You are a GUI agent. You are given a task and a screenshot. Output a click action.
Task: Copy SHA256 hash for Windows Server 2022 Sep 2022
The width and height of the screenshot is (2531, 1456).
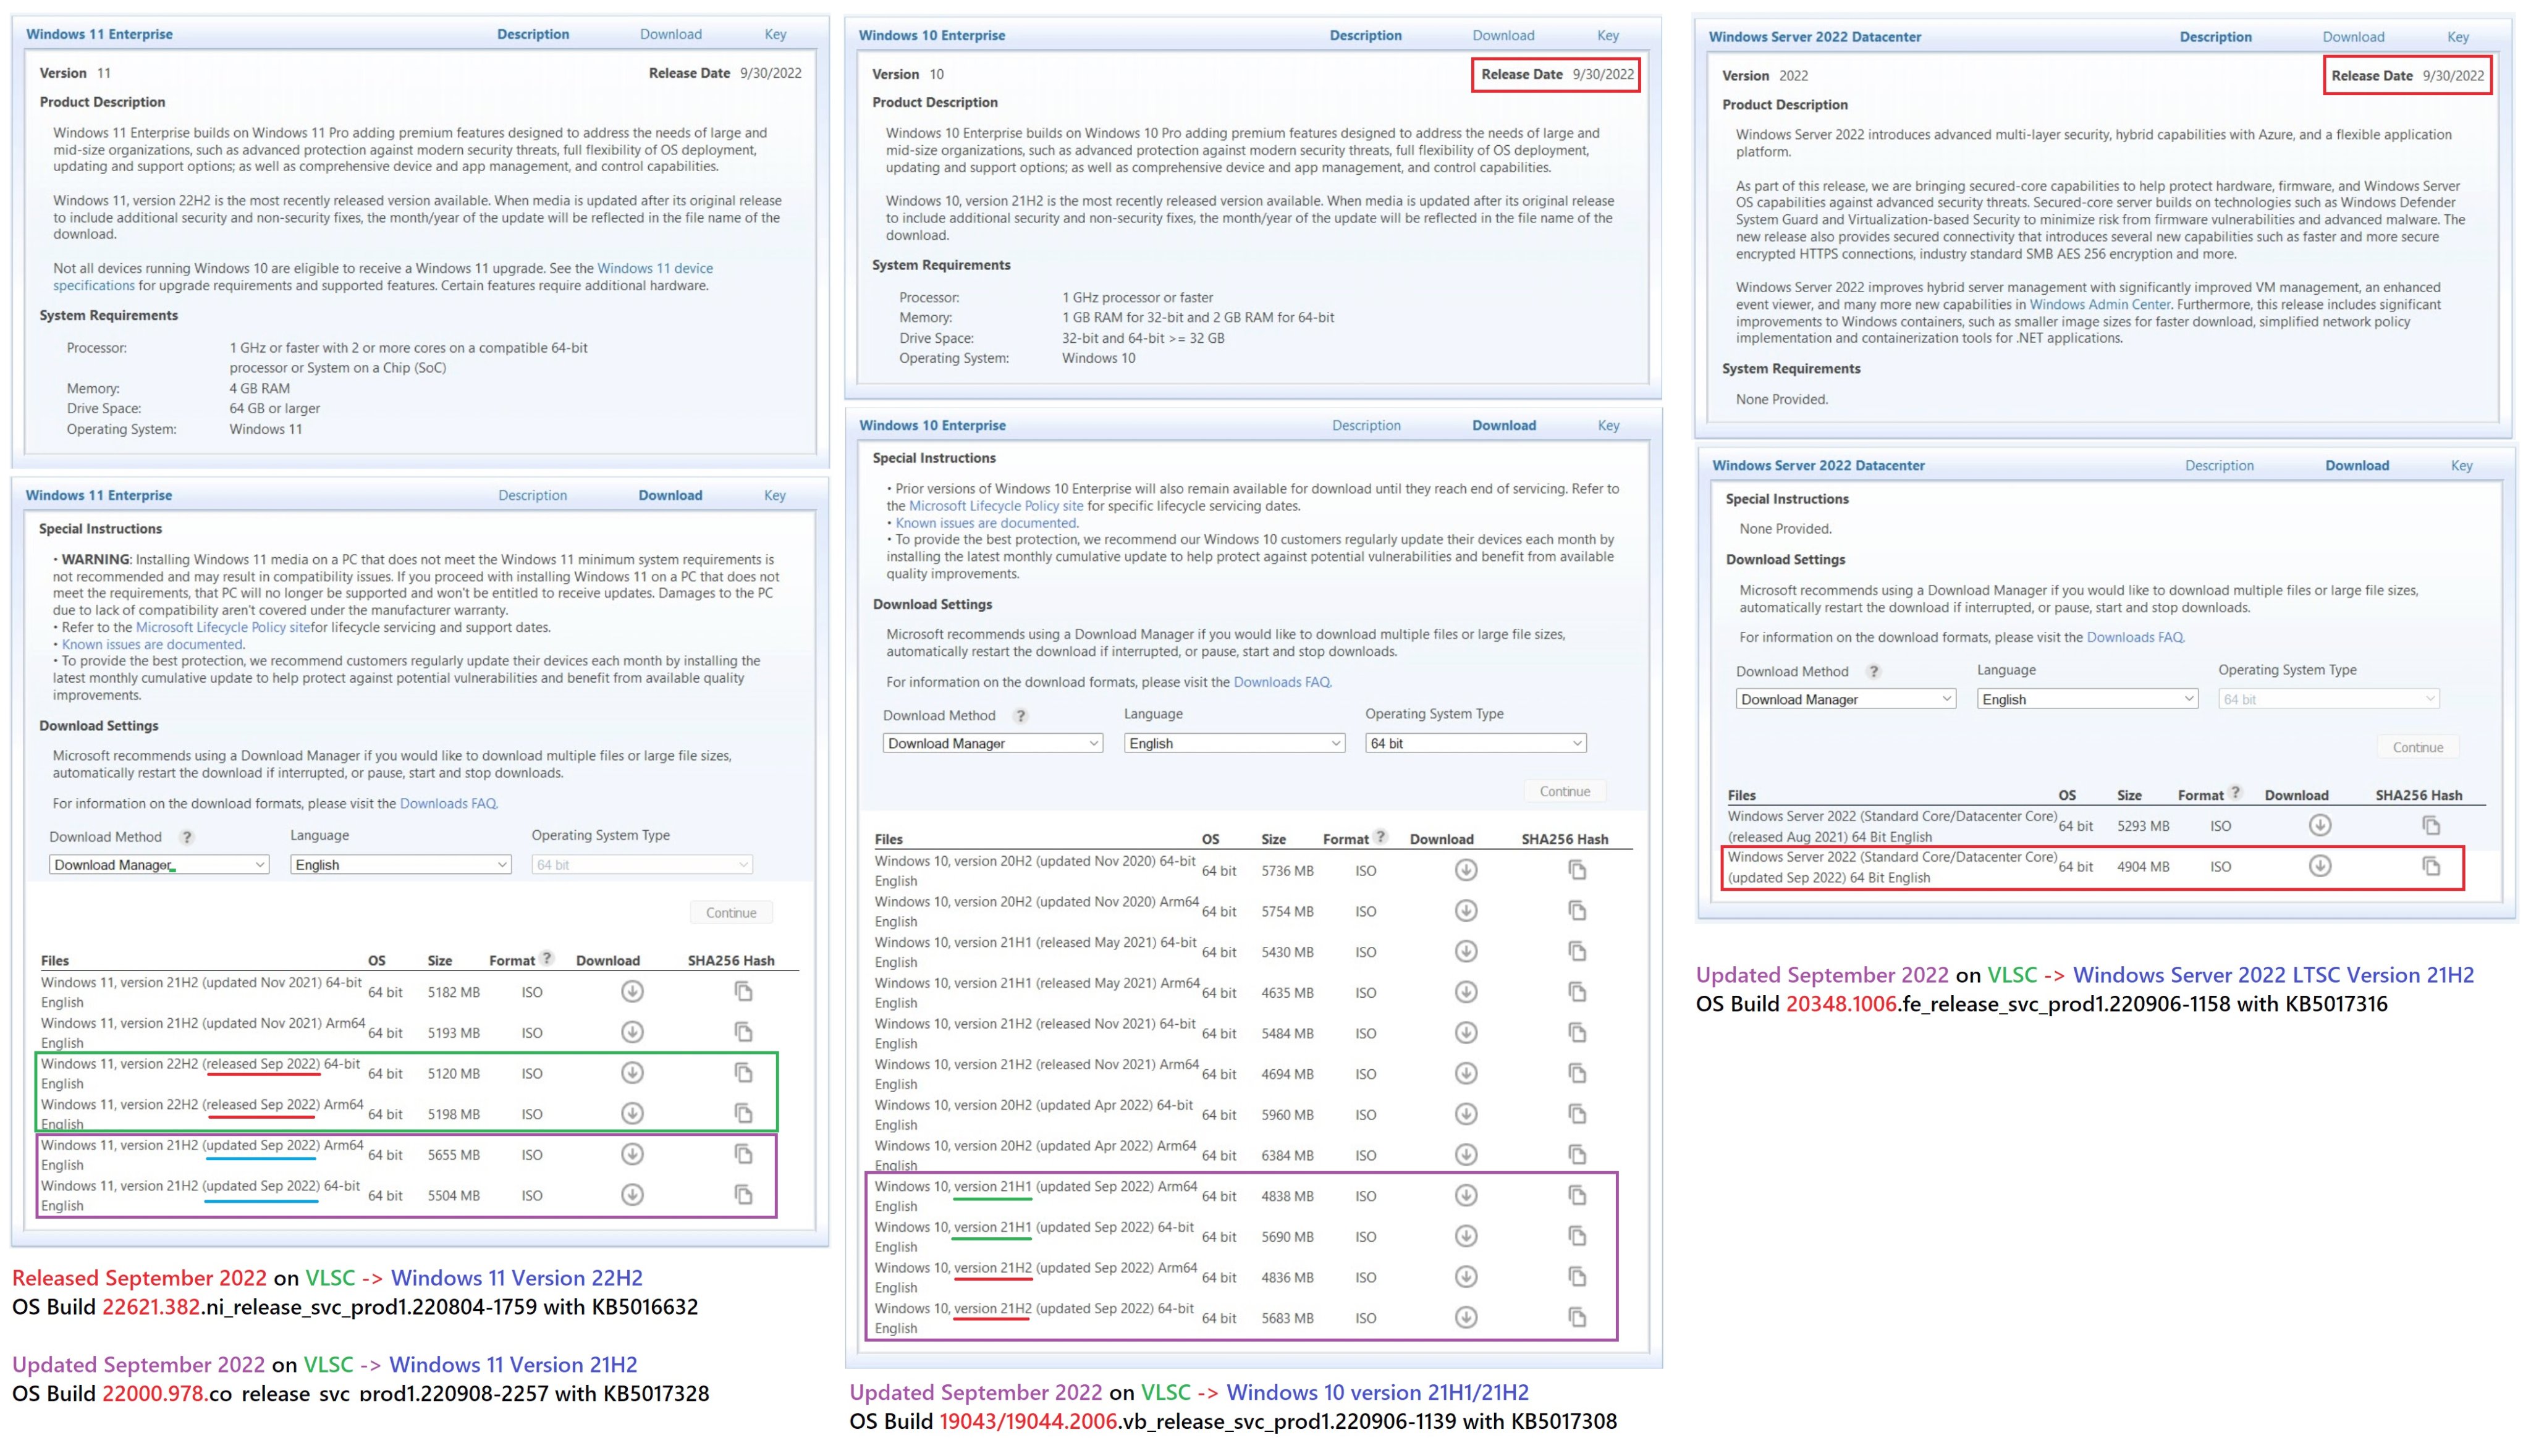(x=2431, y=866)
